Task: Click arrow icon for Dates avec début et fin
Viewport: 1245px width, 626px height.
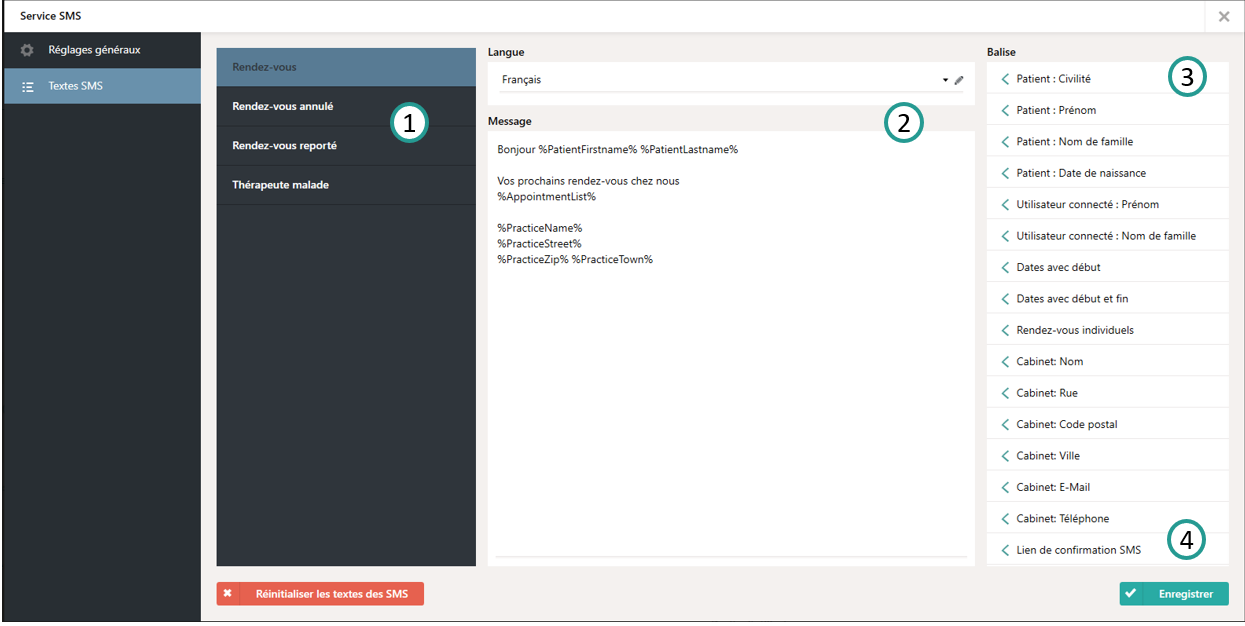Action: tap(1005, 299)
